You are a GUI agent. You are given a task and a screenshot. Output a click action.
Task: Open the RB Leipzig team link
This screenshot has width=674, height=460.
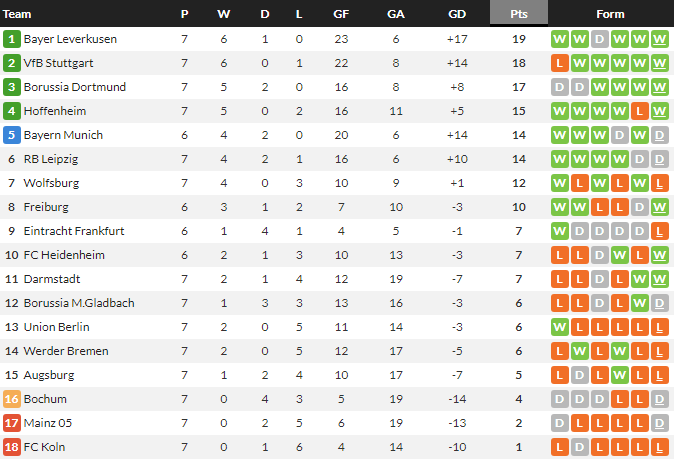52,159
